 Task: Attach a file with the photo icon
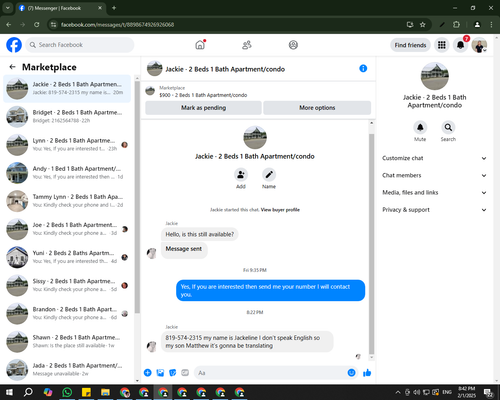(160, 373)
